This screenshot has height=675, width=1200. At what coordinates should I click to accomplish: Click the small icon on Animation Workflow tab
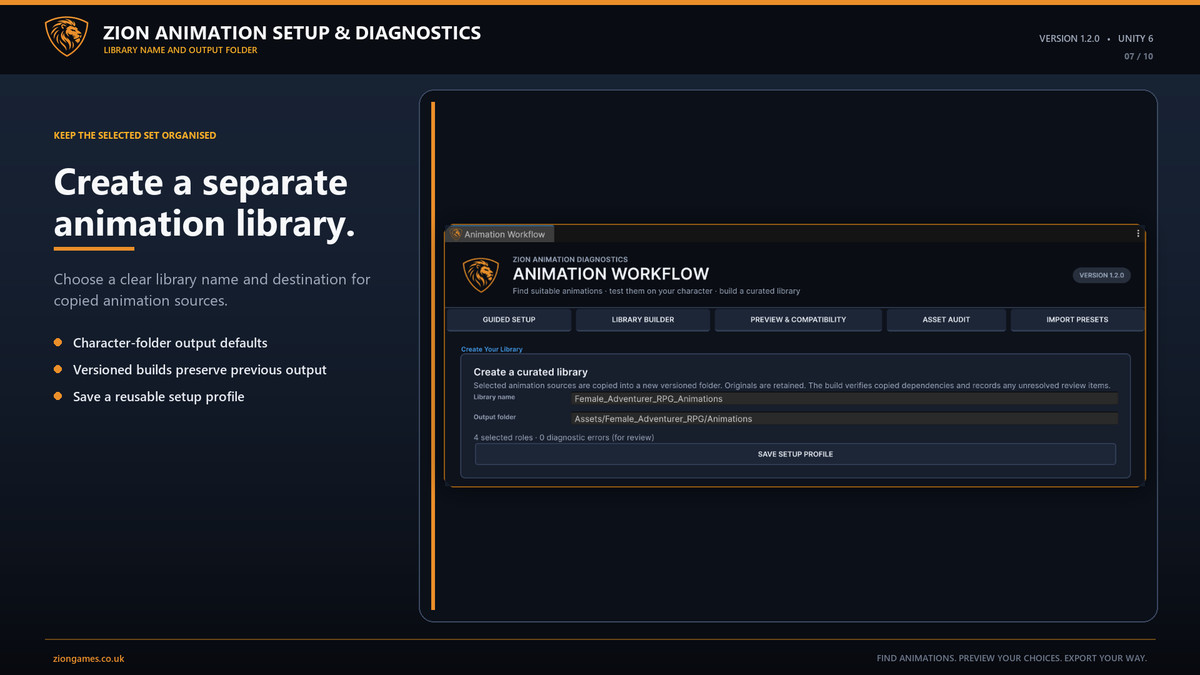click(x=456, y=234)
